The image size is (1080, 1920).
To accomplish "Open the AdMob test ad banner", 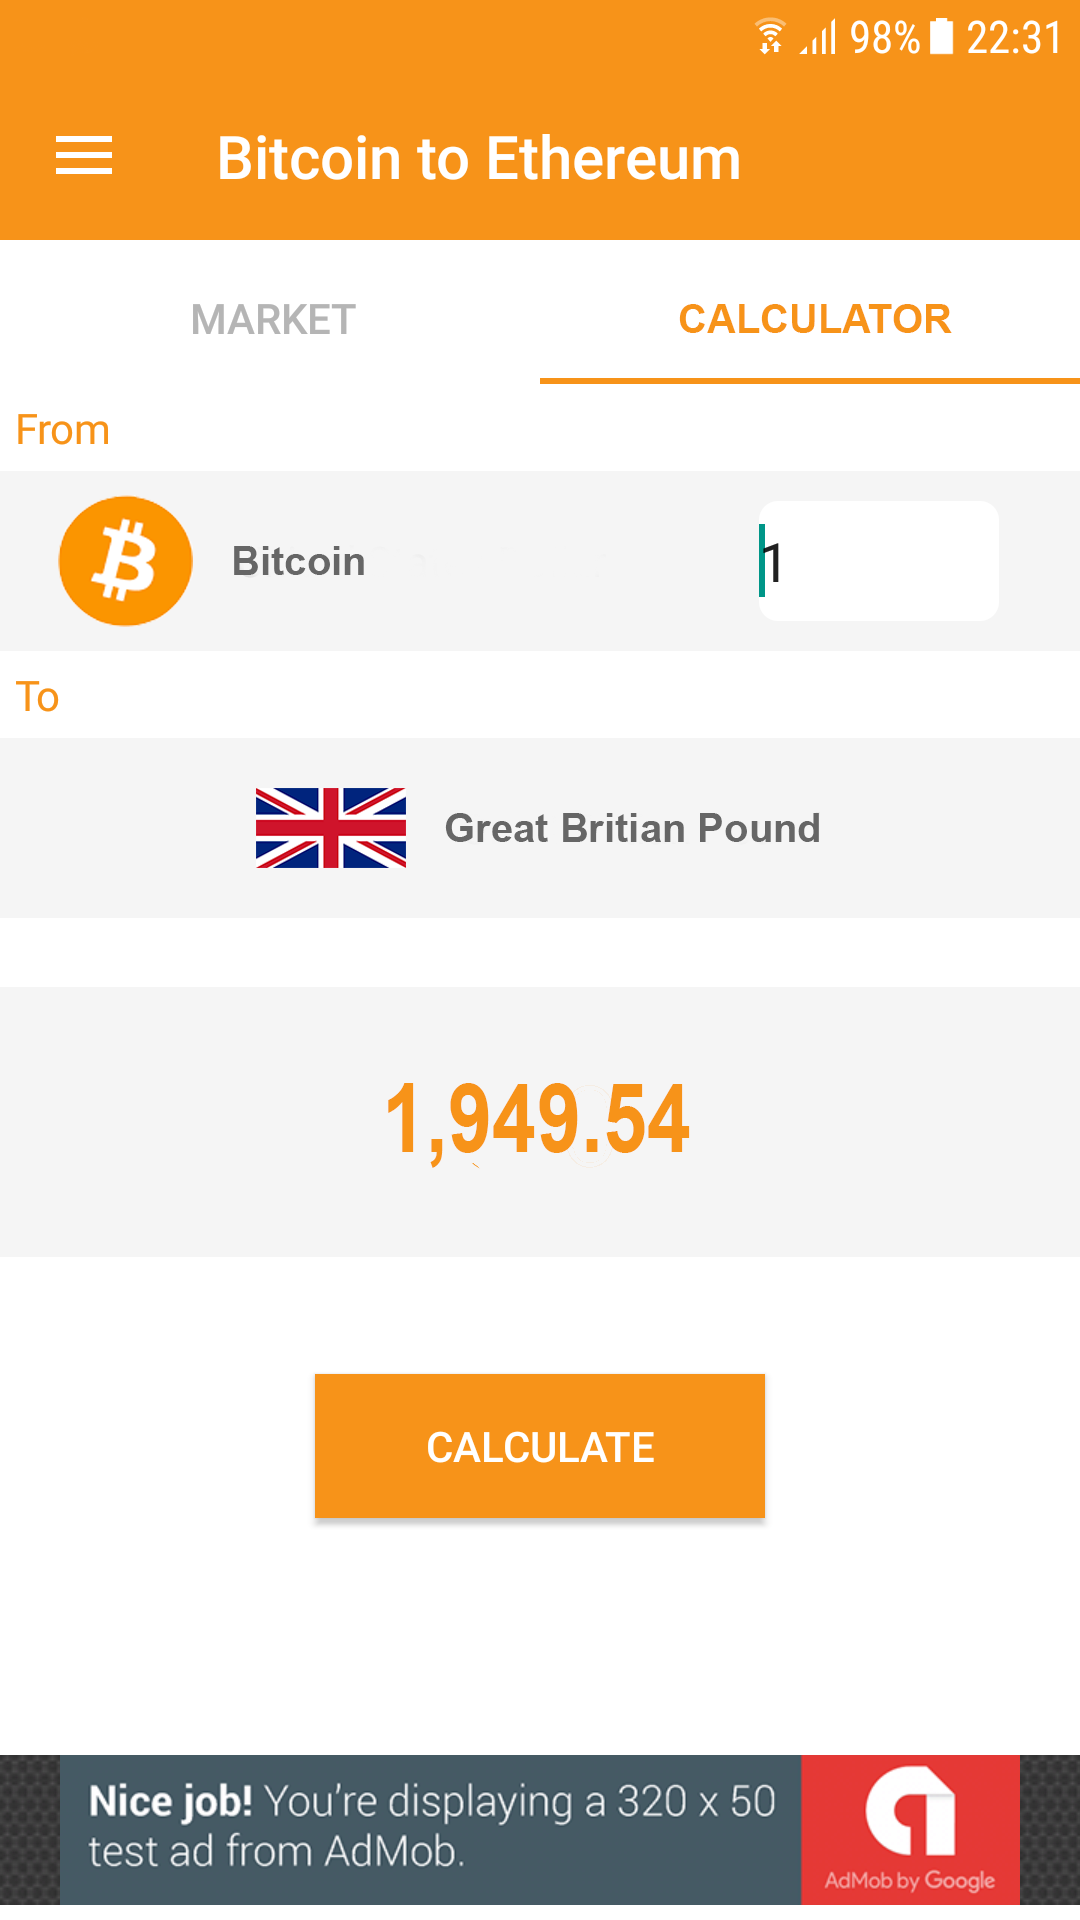I will click(x=430, y=1829).
